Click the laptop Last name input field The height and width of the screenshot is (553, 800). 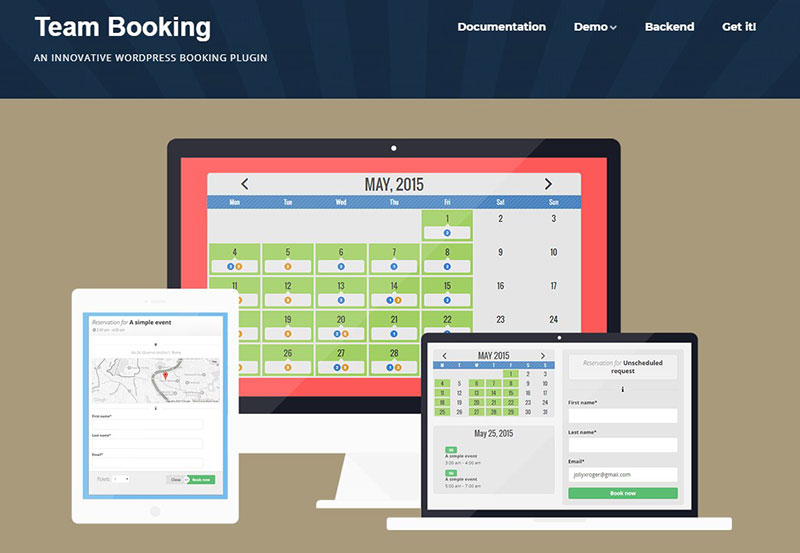(x=623, y=445)
